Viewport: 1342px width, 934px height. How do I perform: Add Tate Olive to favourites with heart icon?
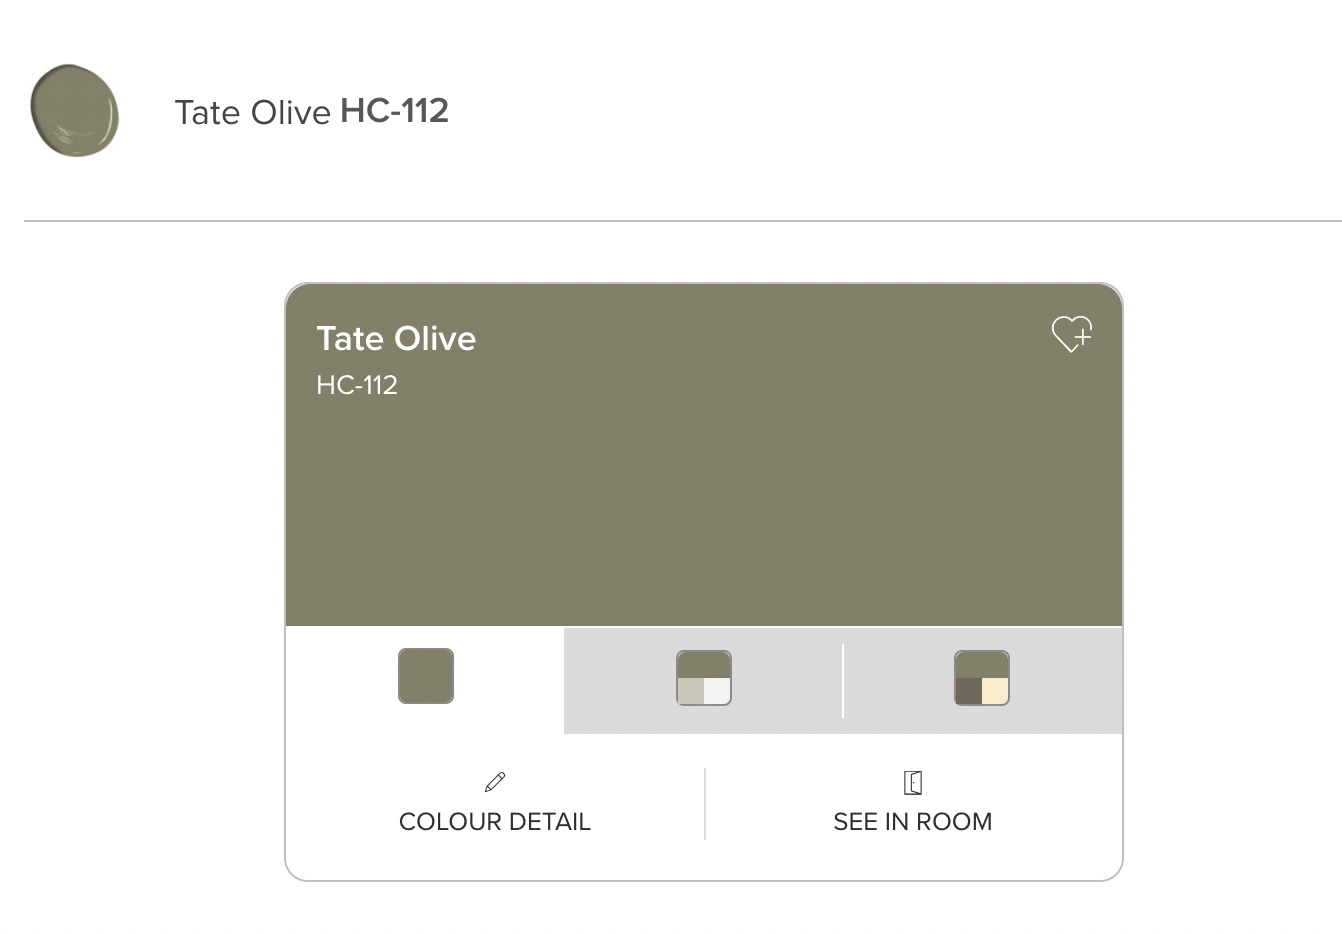[x=1071, y=333]
